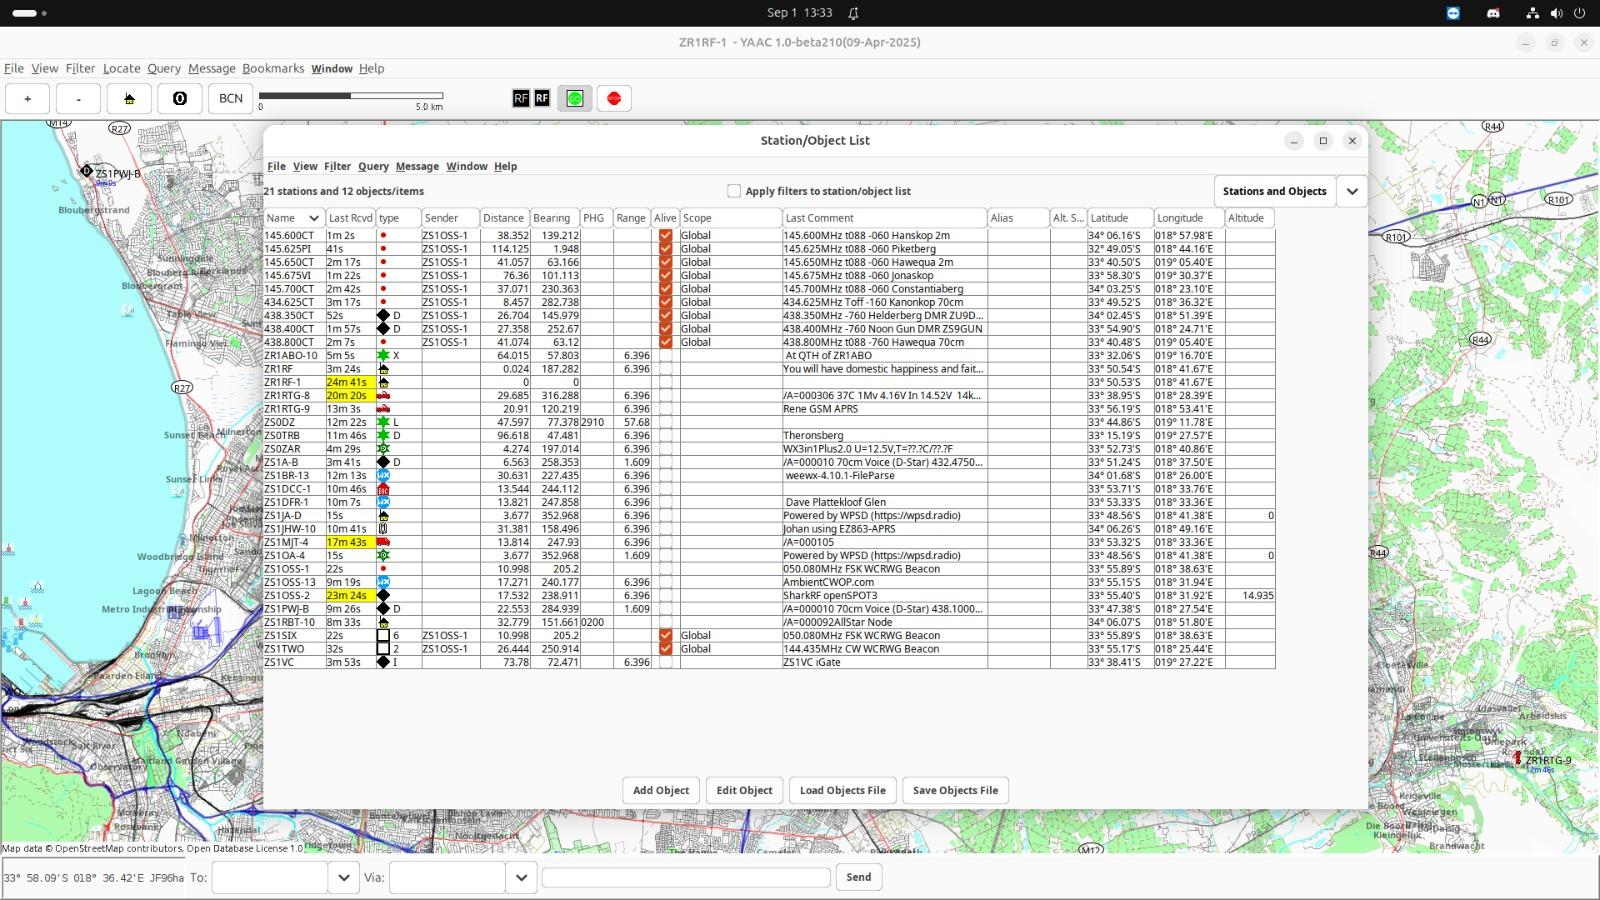Viewport: 1600px width, 900px height.
Task: Open the To: recipient dropdown arrow
Action: point(343,877)
